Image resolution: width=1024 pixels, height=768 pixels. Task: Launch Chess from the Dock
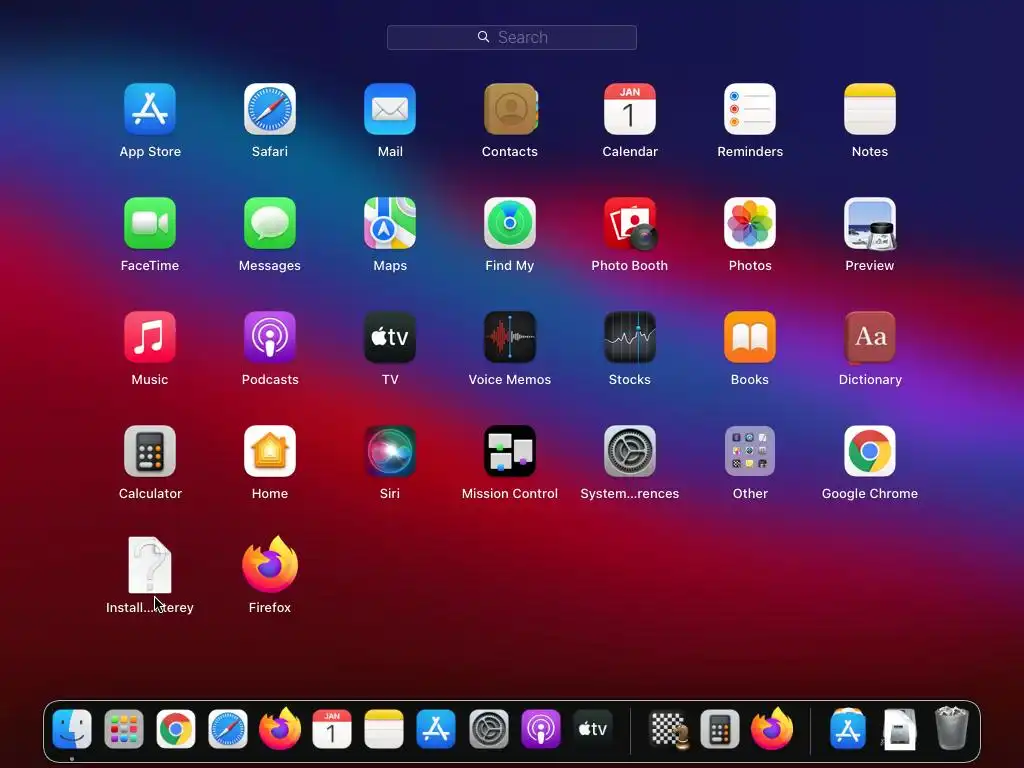coord(668,729)
